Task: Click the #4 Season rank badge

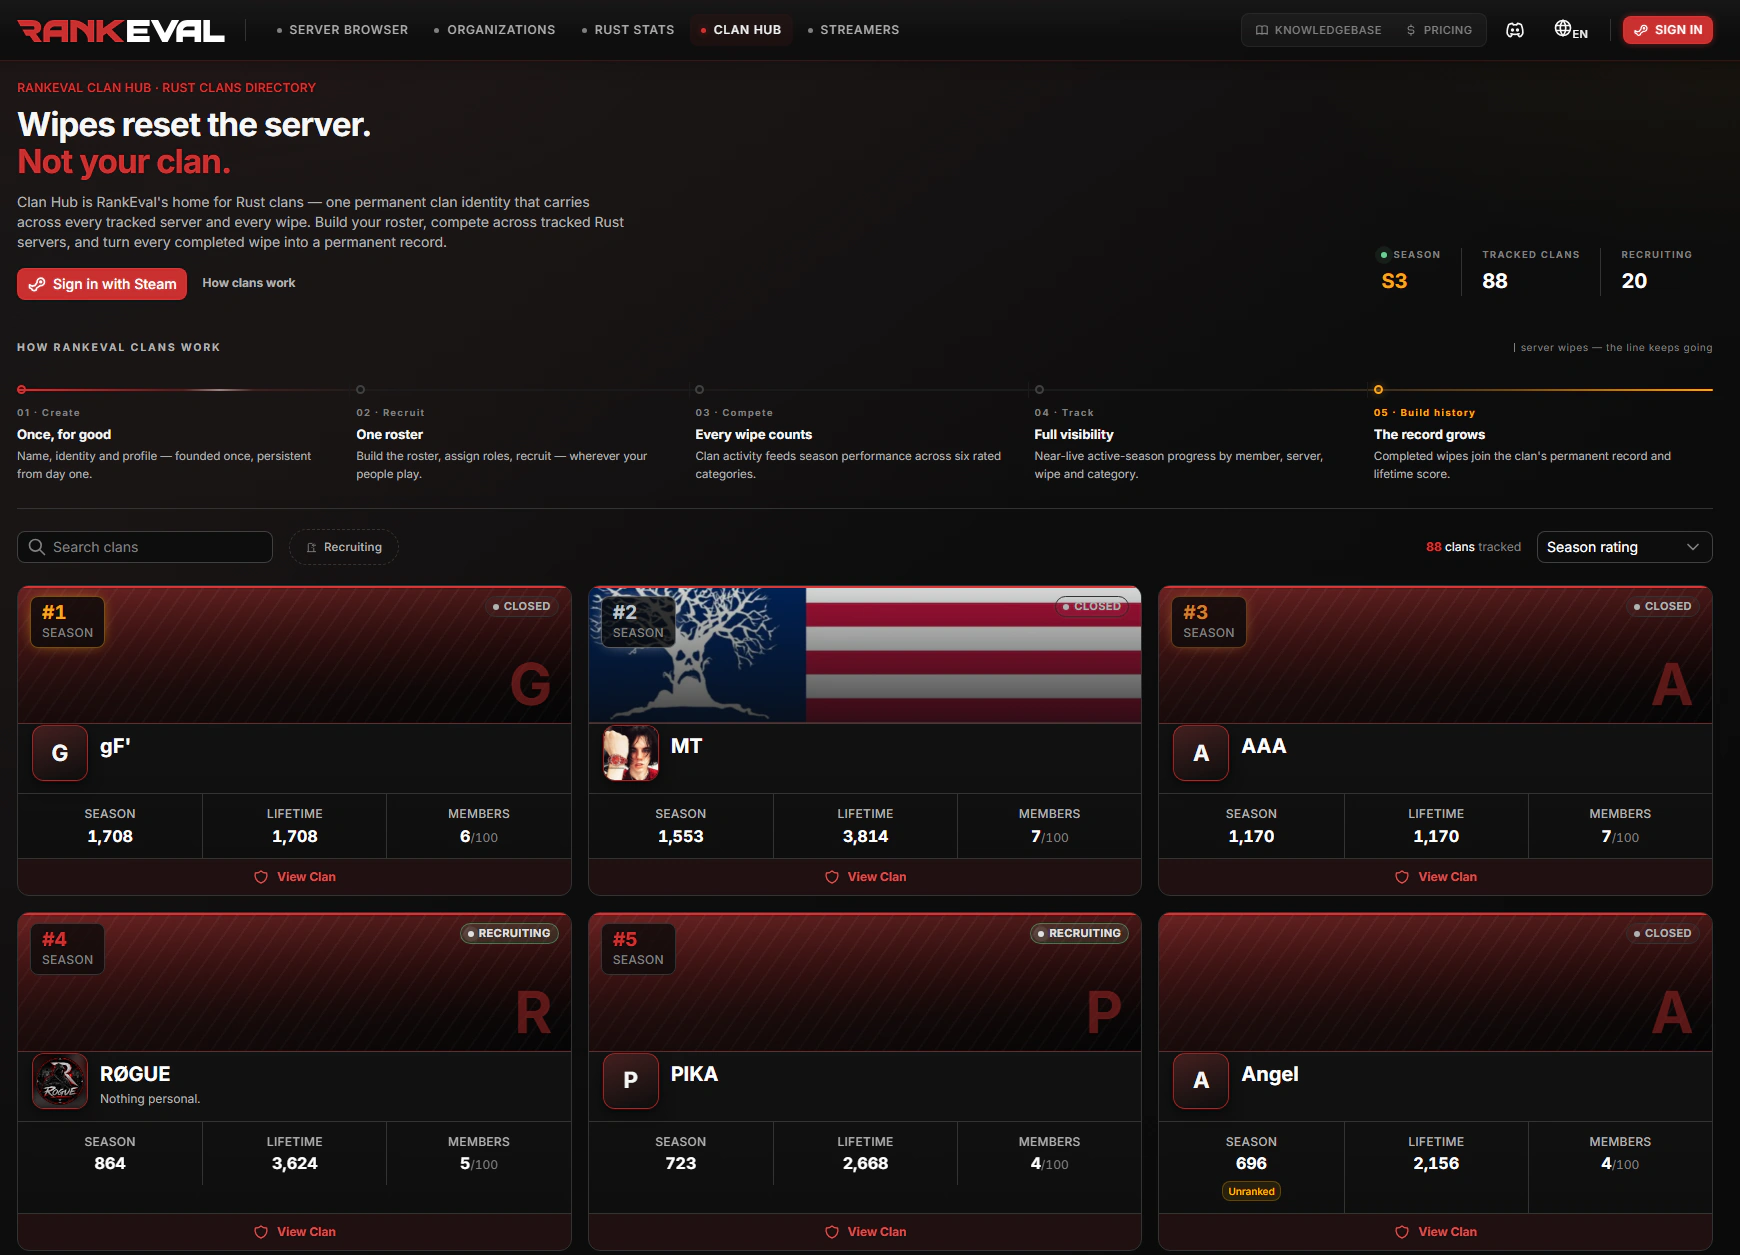Action: coord(67,949)
